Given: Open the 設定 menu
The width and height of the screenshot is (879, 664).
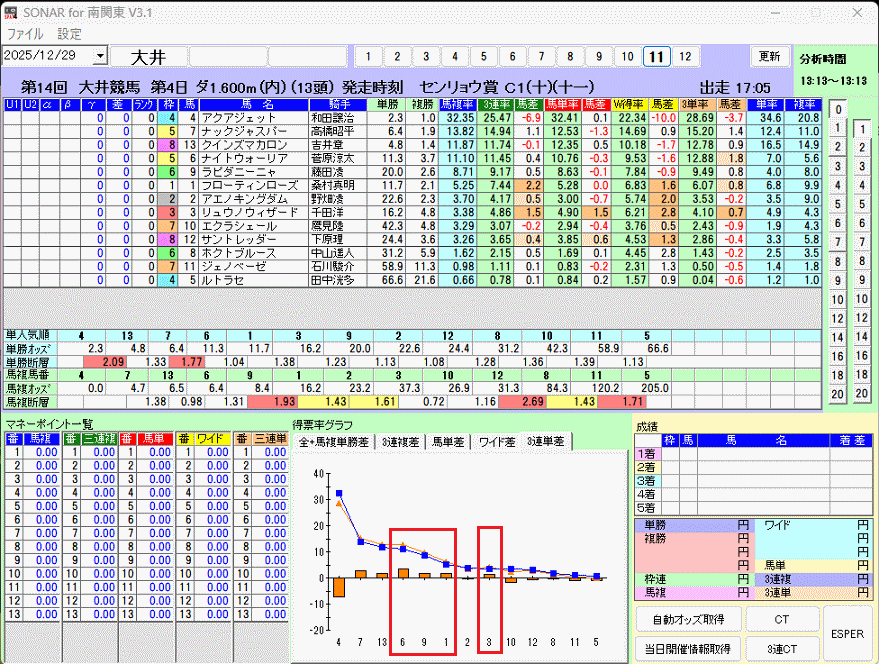Looking at the screenshot, I should 70,33.
